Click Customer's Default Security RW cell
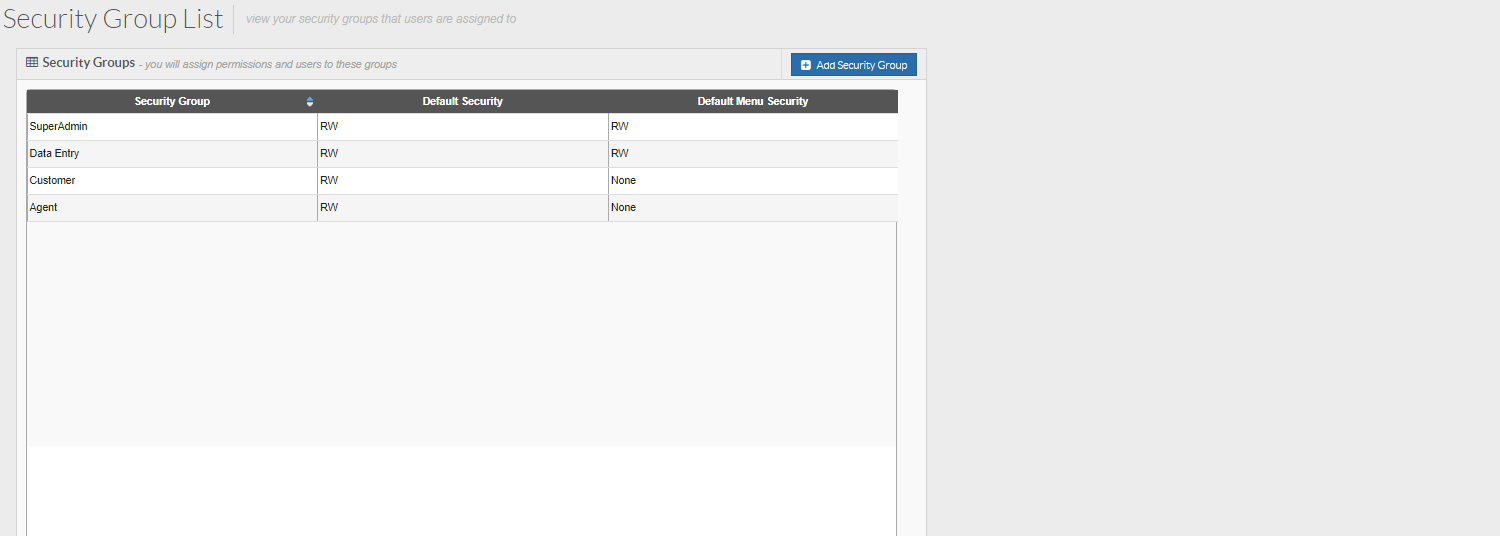Screen dimensions: 1500x536 [329, 181]
